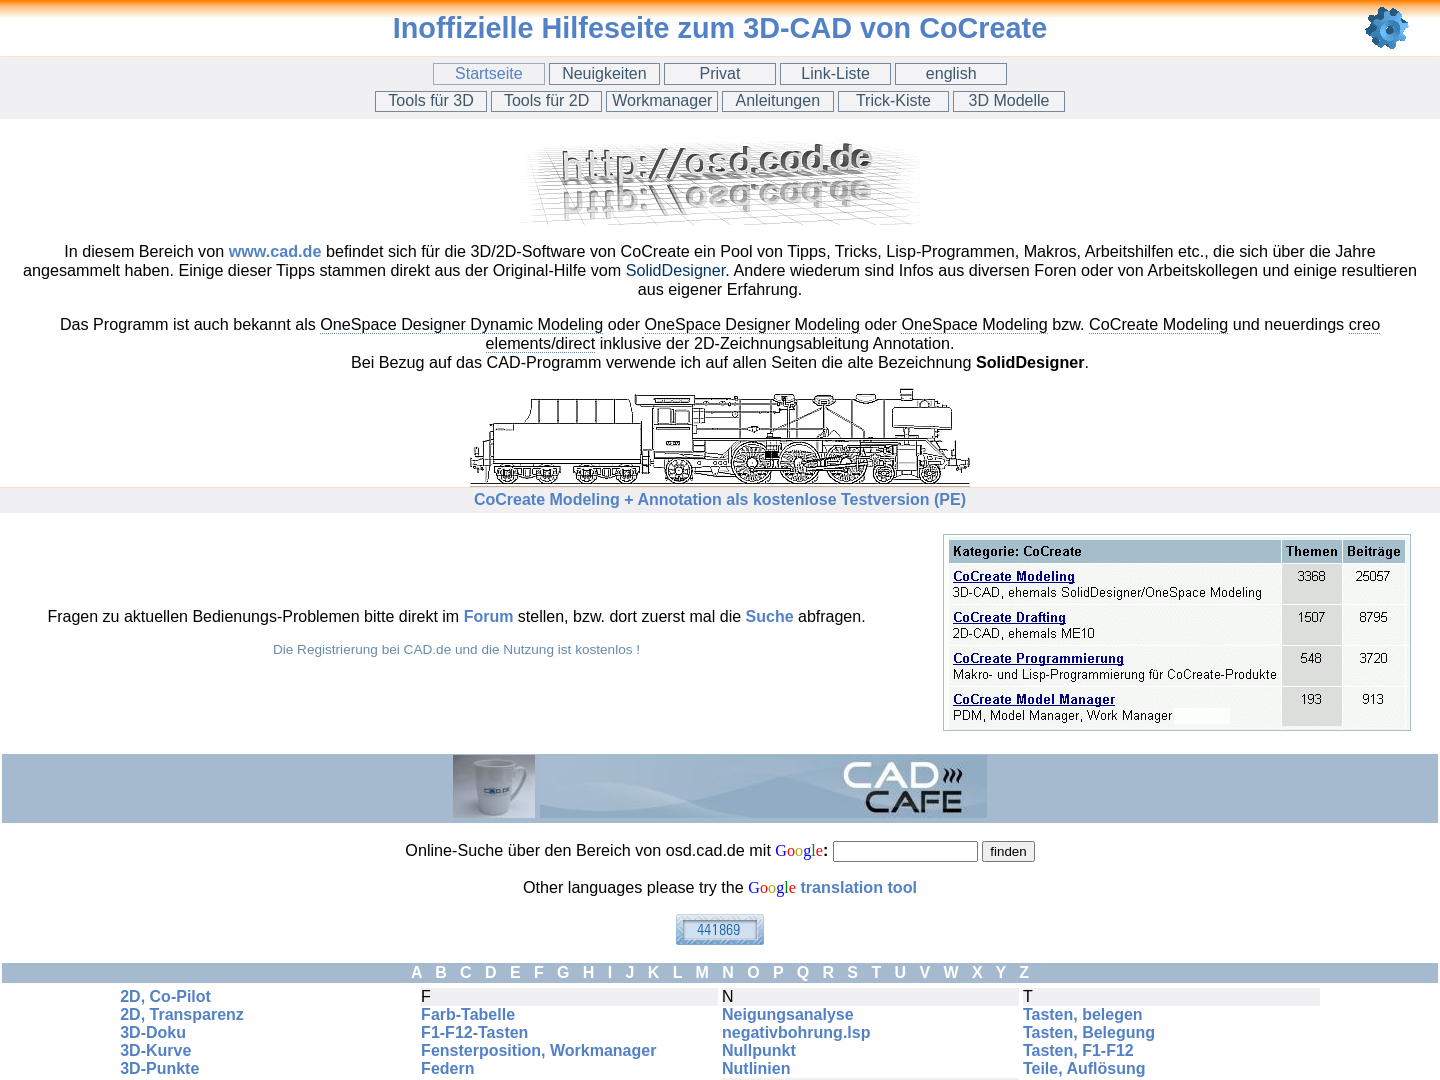Open CoCreate Modeling forum category

(x=1014, y=577)
